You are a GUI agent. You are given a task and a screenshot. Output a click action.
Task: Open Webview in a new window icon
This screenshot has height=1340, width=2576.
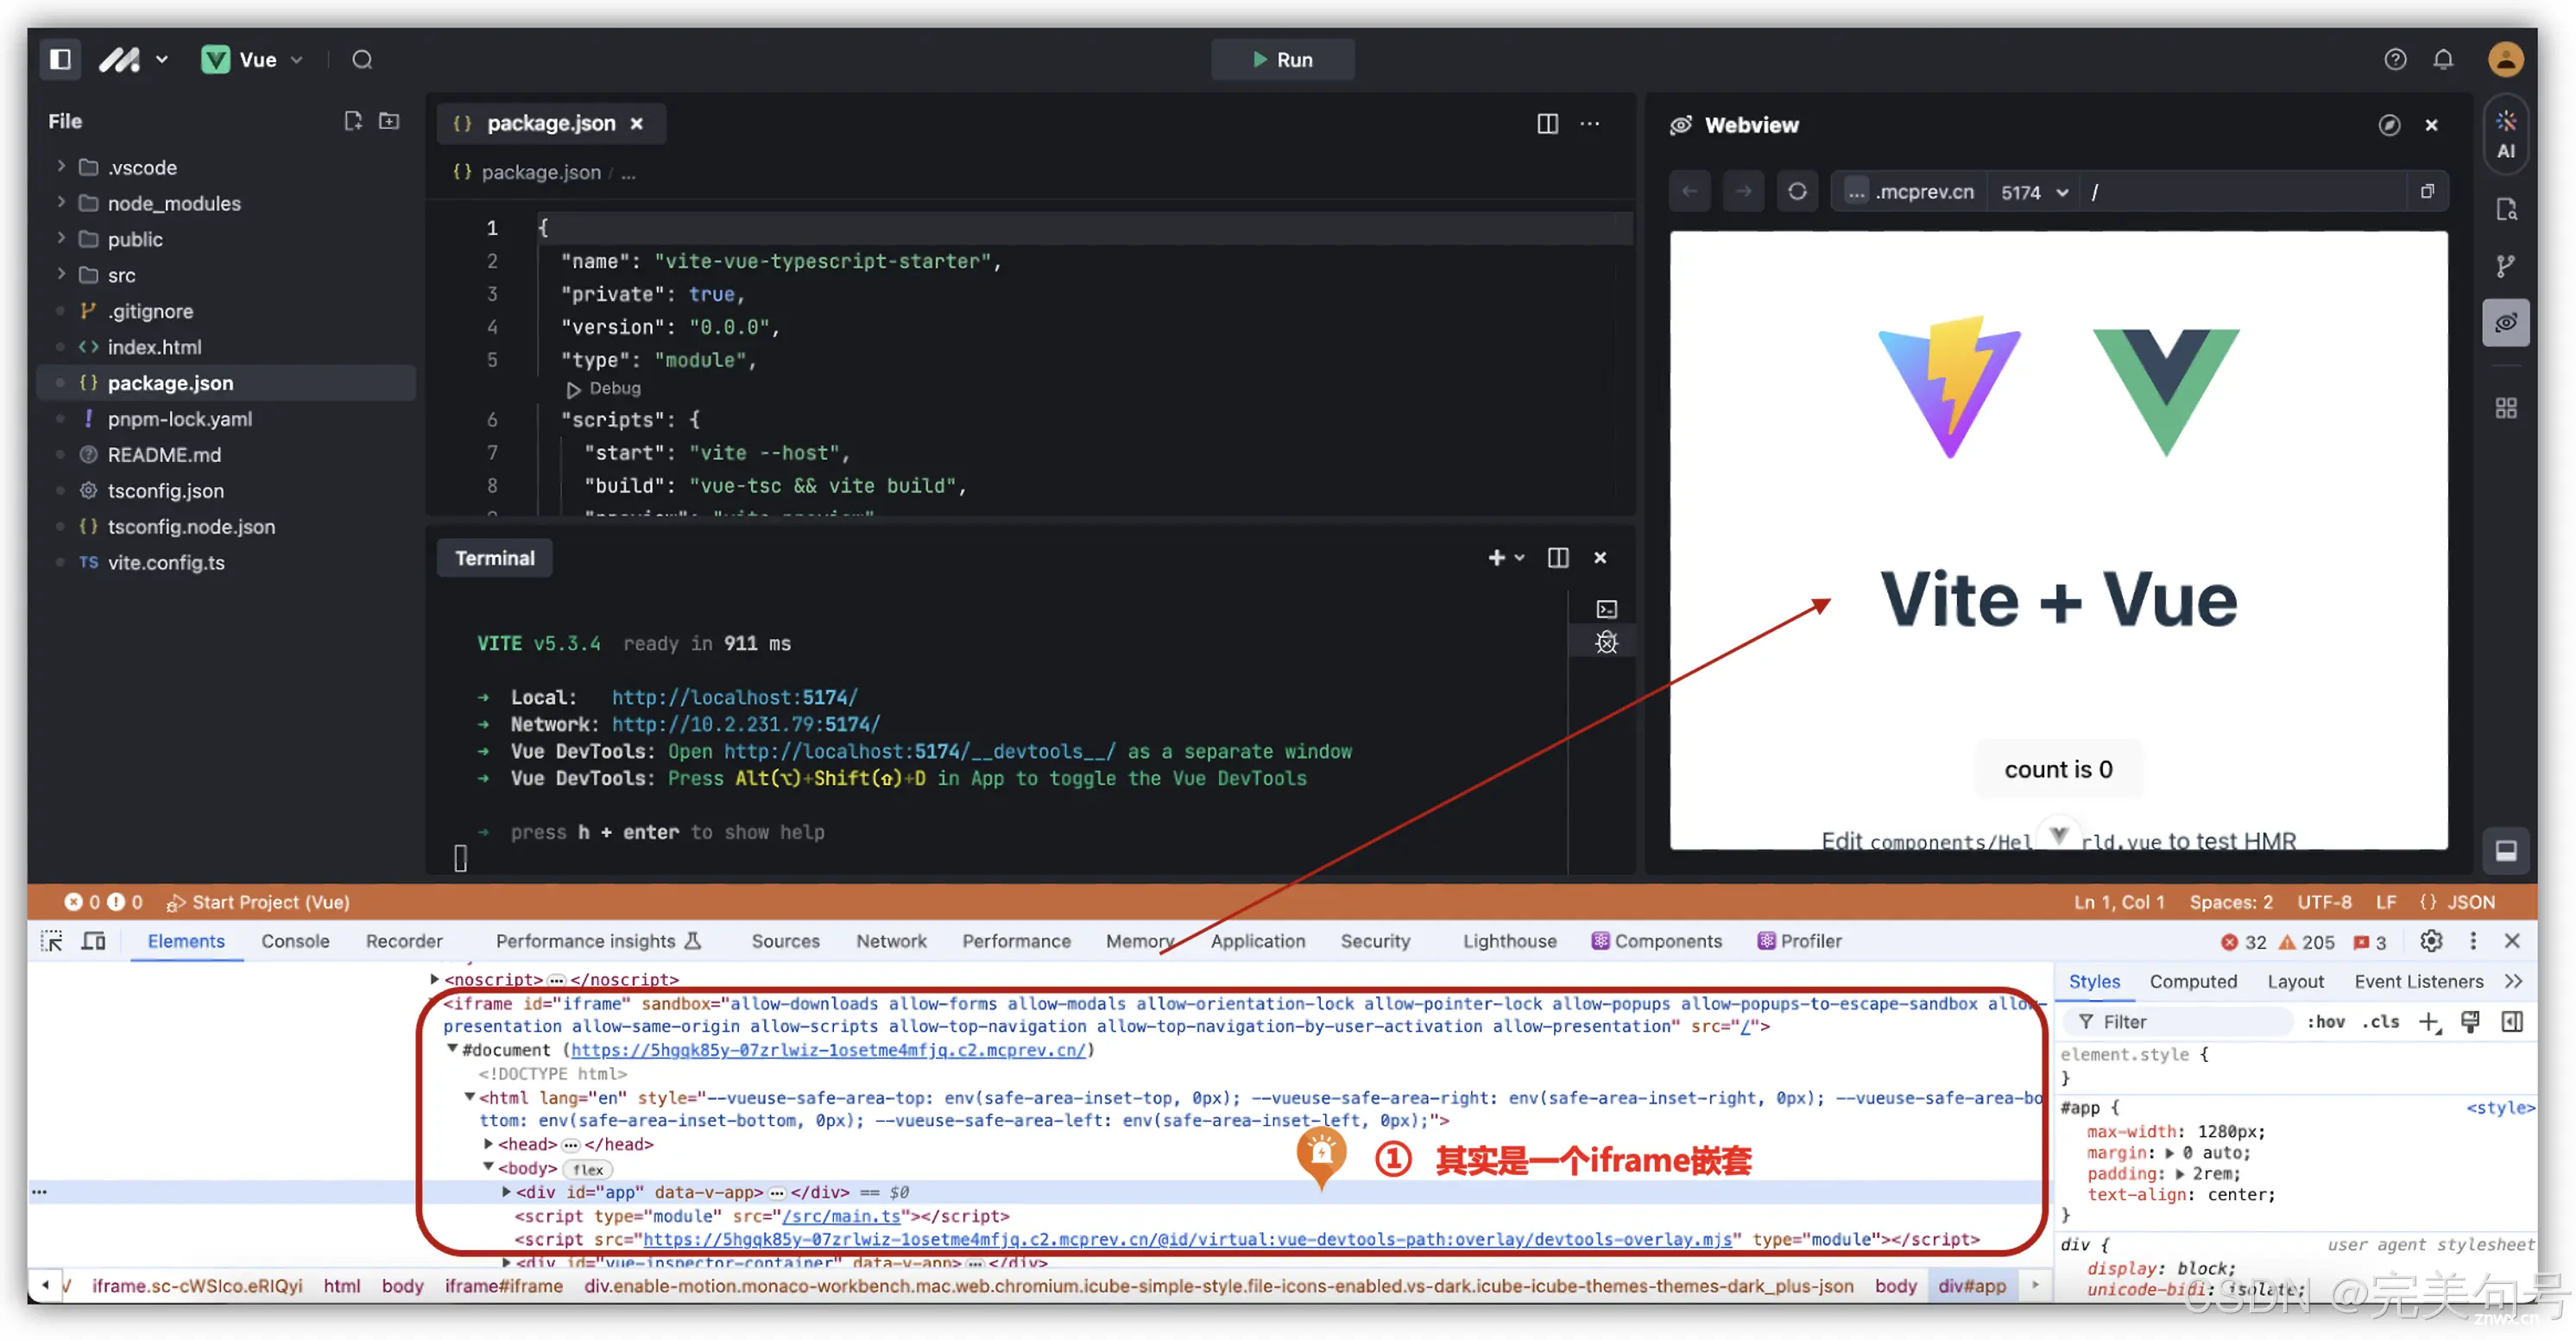2427,191
